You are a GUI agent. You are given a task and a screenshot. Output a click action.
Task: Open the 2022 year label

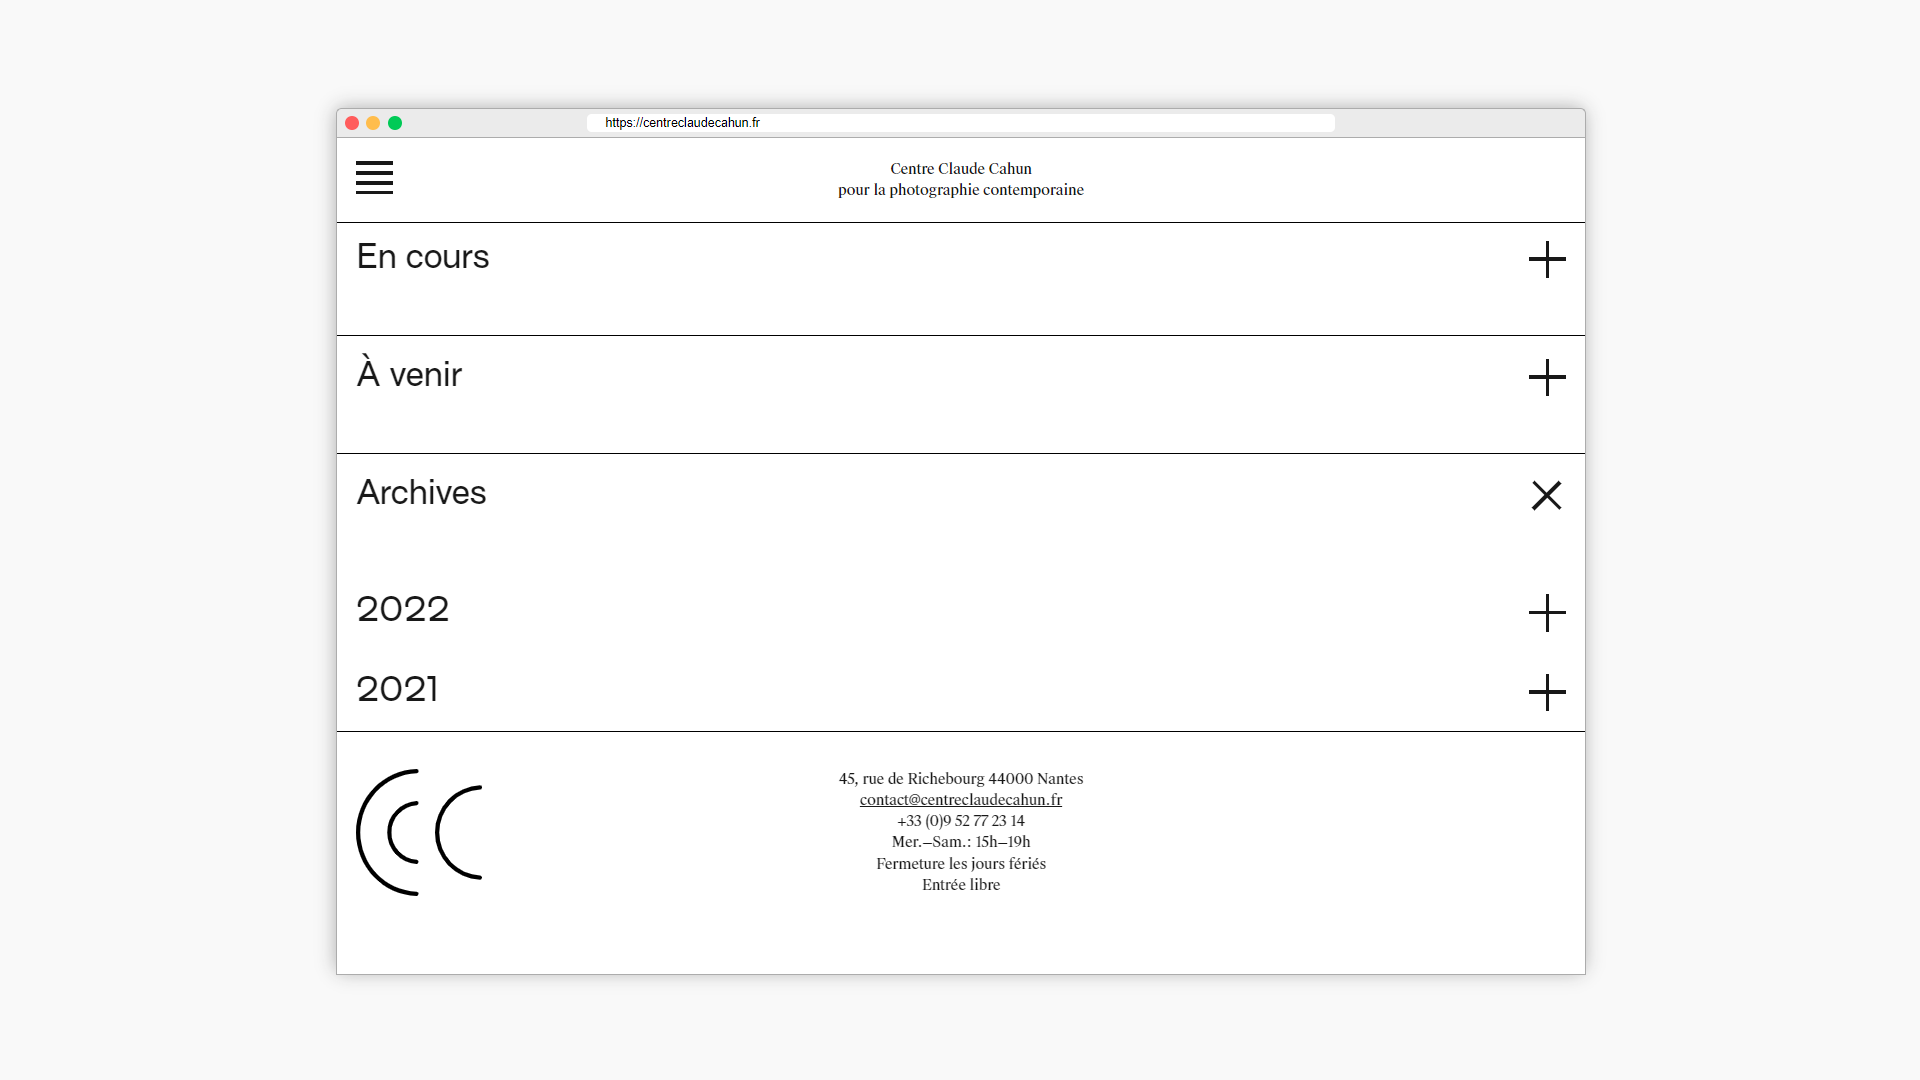point(403,609)
